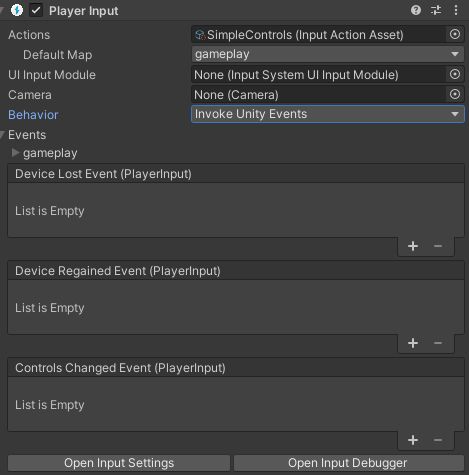This screenshot has width=469, height=475.
Task: Expand the gameplay events foldout
Action: 15,153
